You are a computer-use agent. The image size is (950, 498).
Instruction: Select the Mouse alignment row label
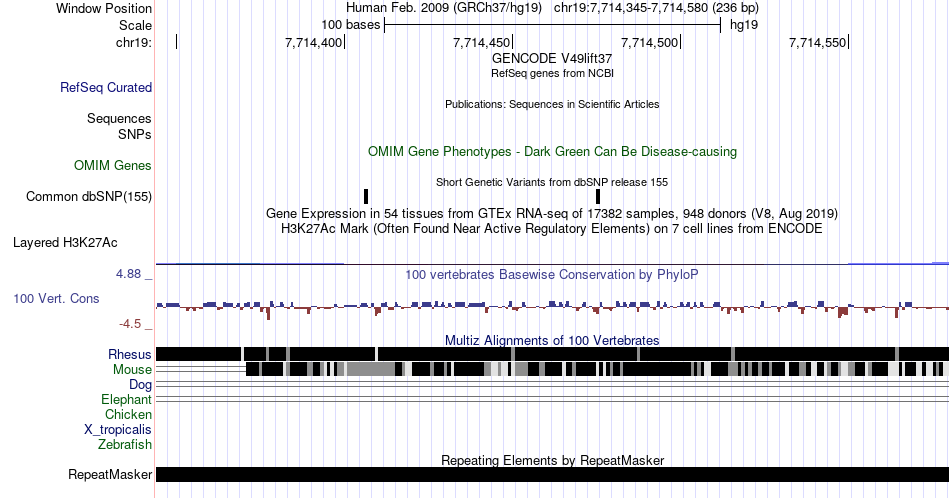pyautogui.click(x=132, y=369)
